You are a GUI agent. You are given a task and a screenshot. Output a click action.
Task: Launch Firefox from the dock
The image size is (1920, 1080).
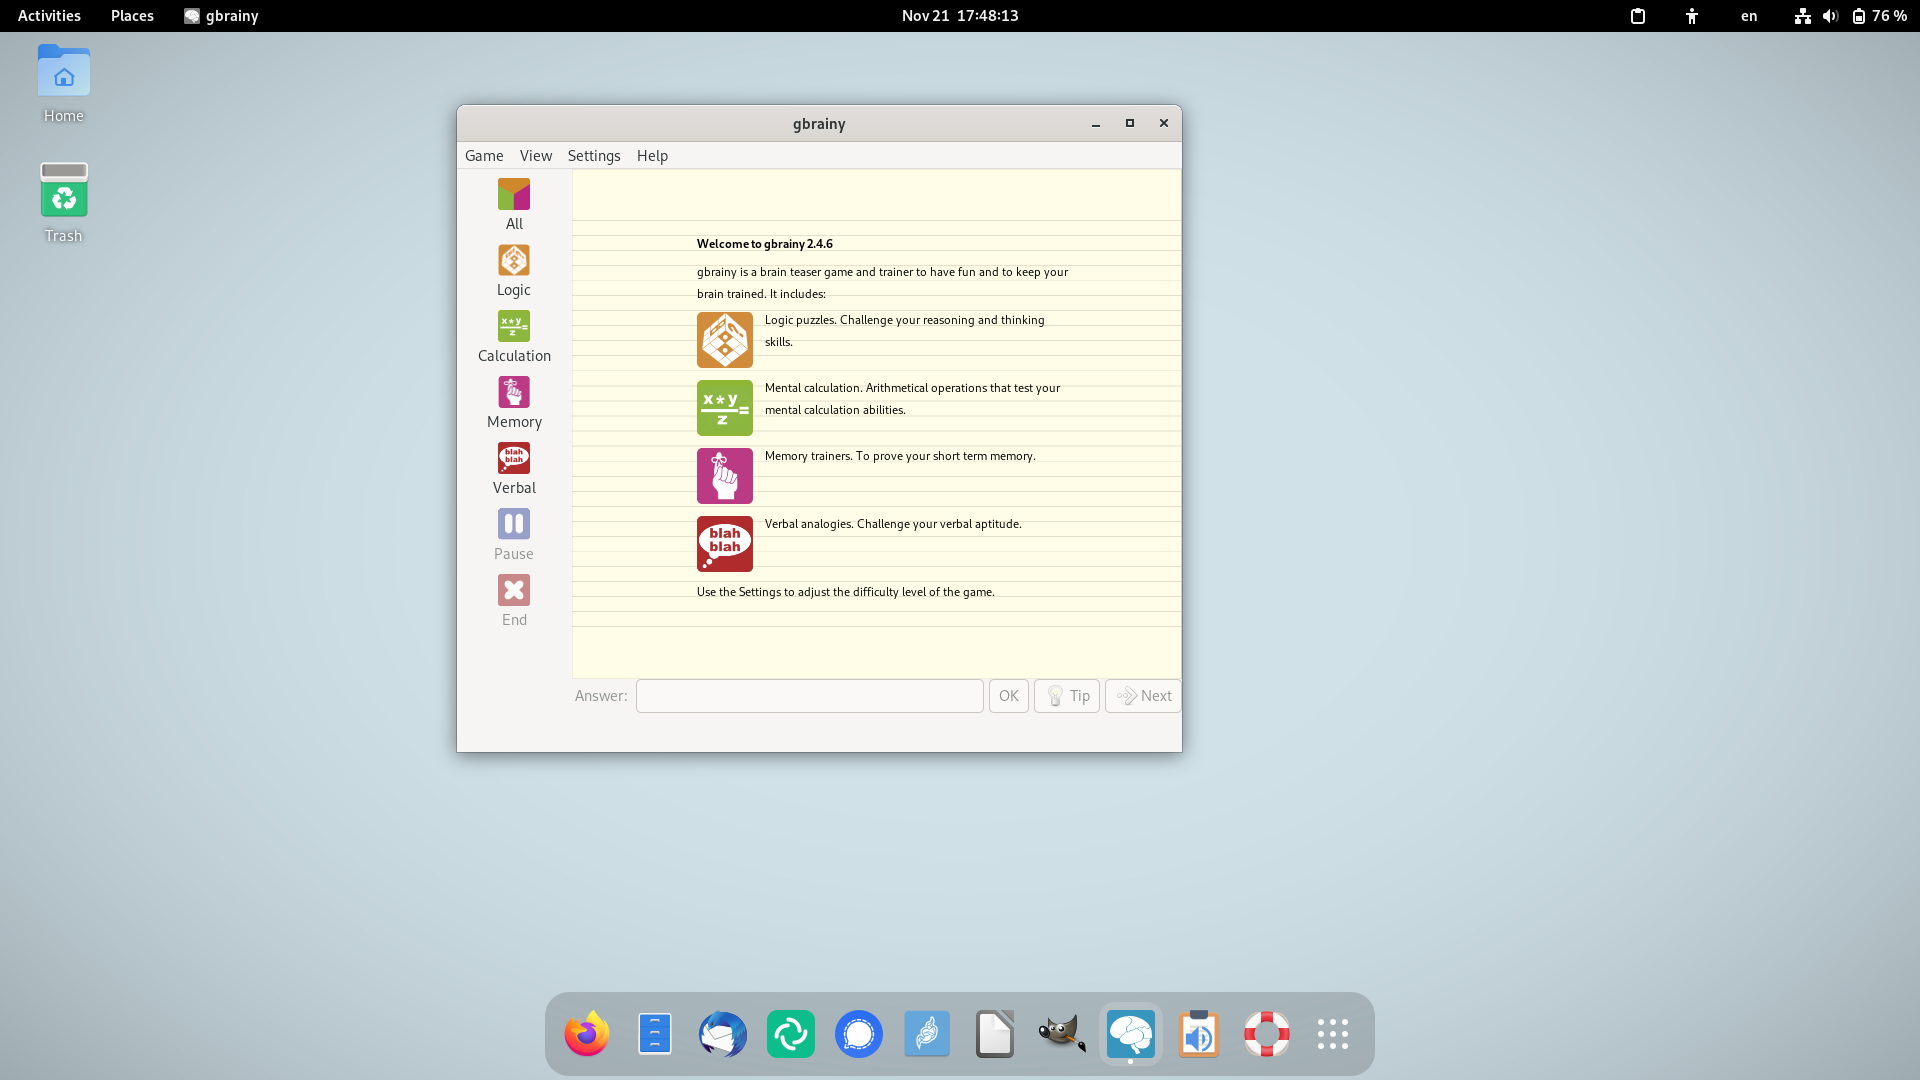pyautogui.click(x=587, y=1034)
